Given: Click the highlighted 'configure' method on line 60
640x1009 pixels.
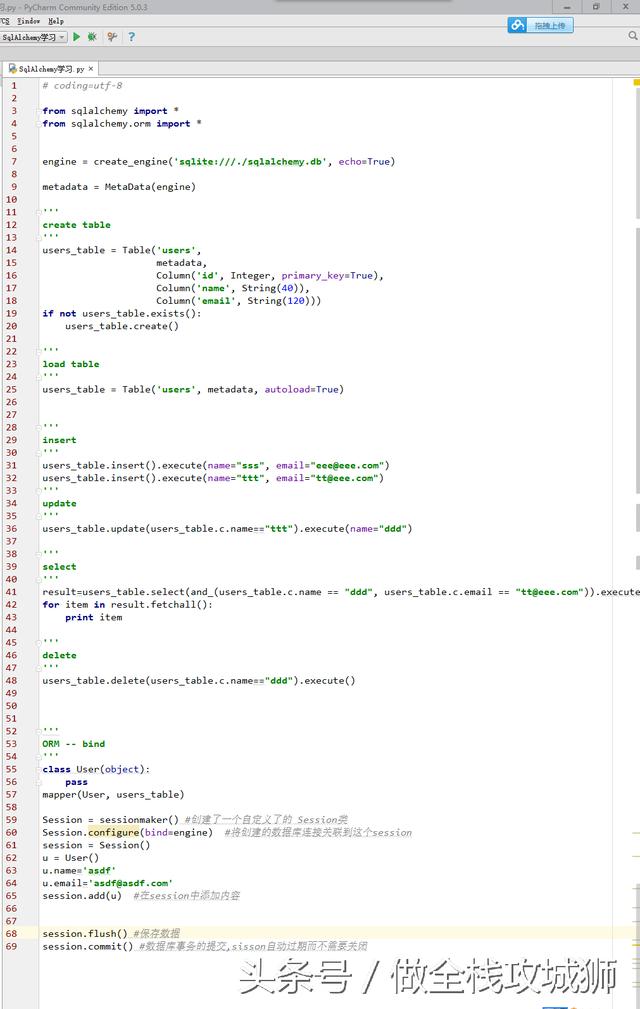Looking at the screenshot, I should click(x=114, y=832).
